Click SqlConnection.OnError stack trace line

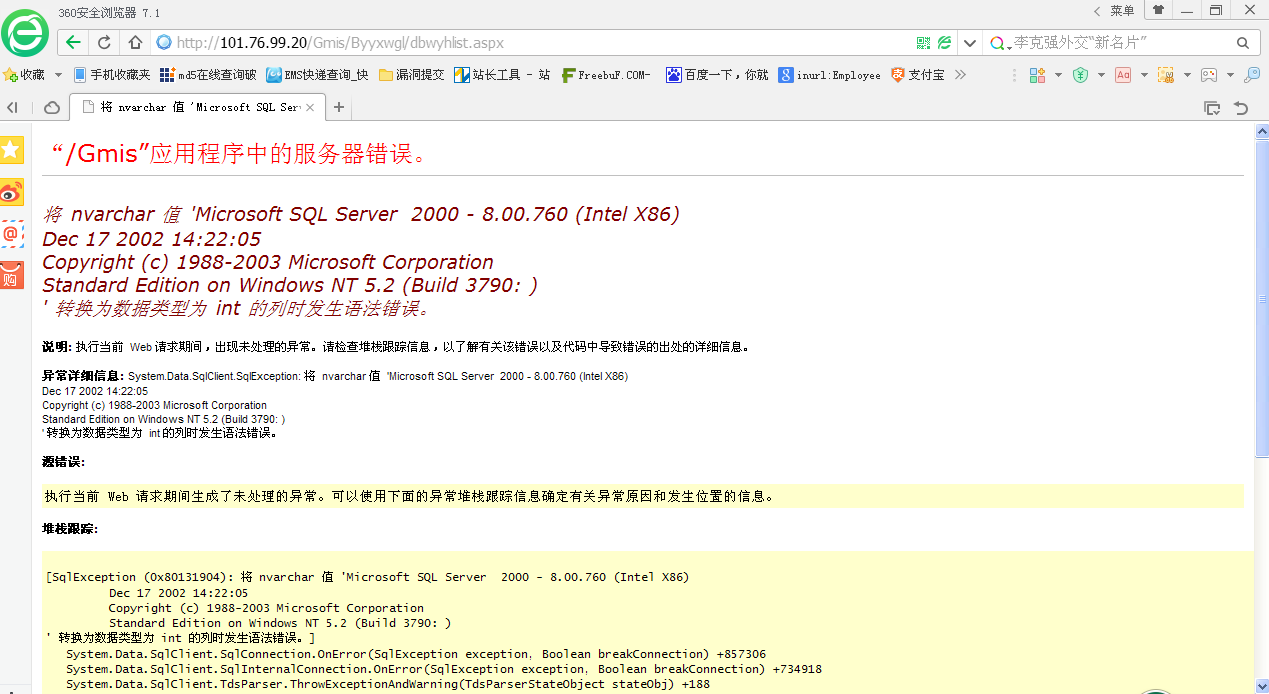coord(416,654)
